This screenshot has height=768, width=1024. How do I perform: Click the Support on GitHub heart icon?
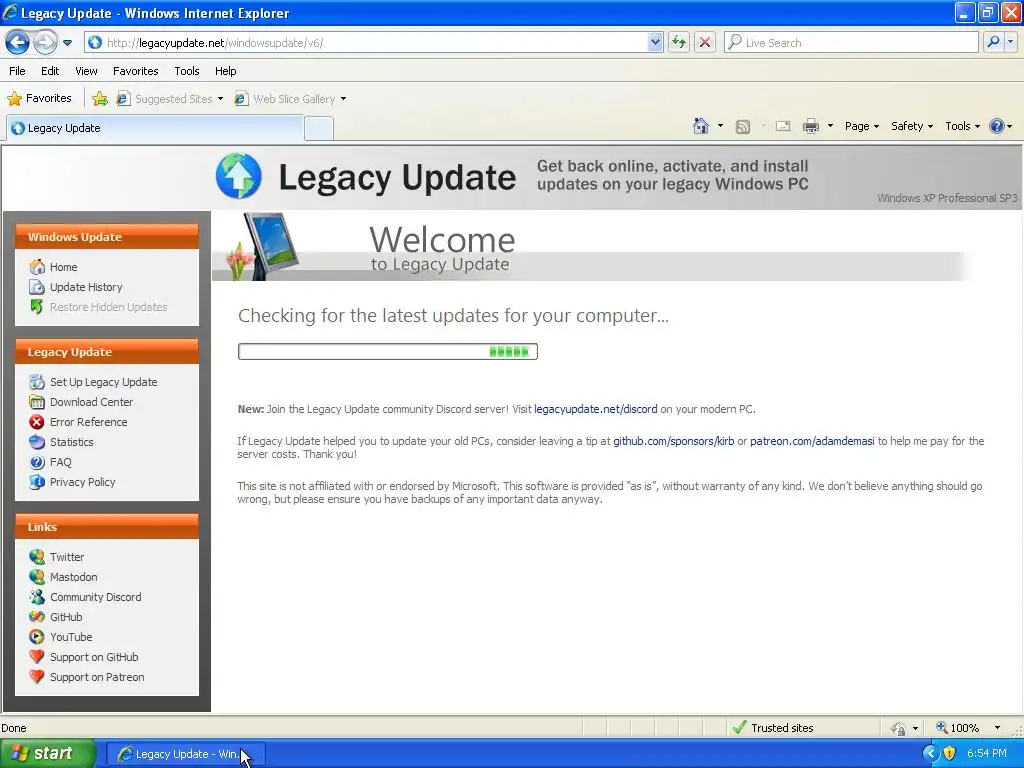37,657
